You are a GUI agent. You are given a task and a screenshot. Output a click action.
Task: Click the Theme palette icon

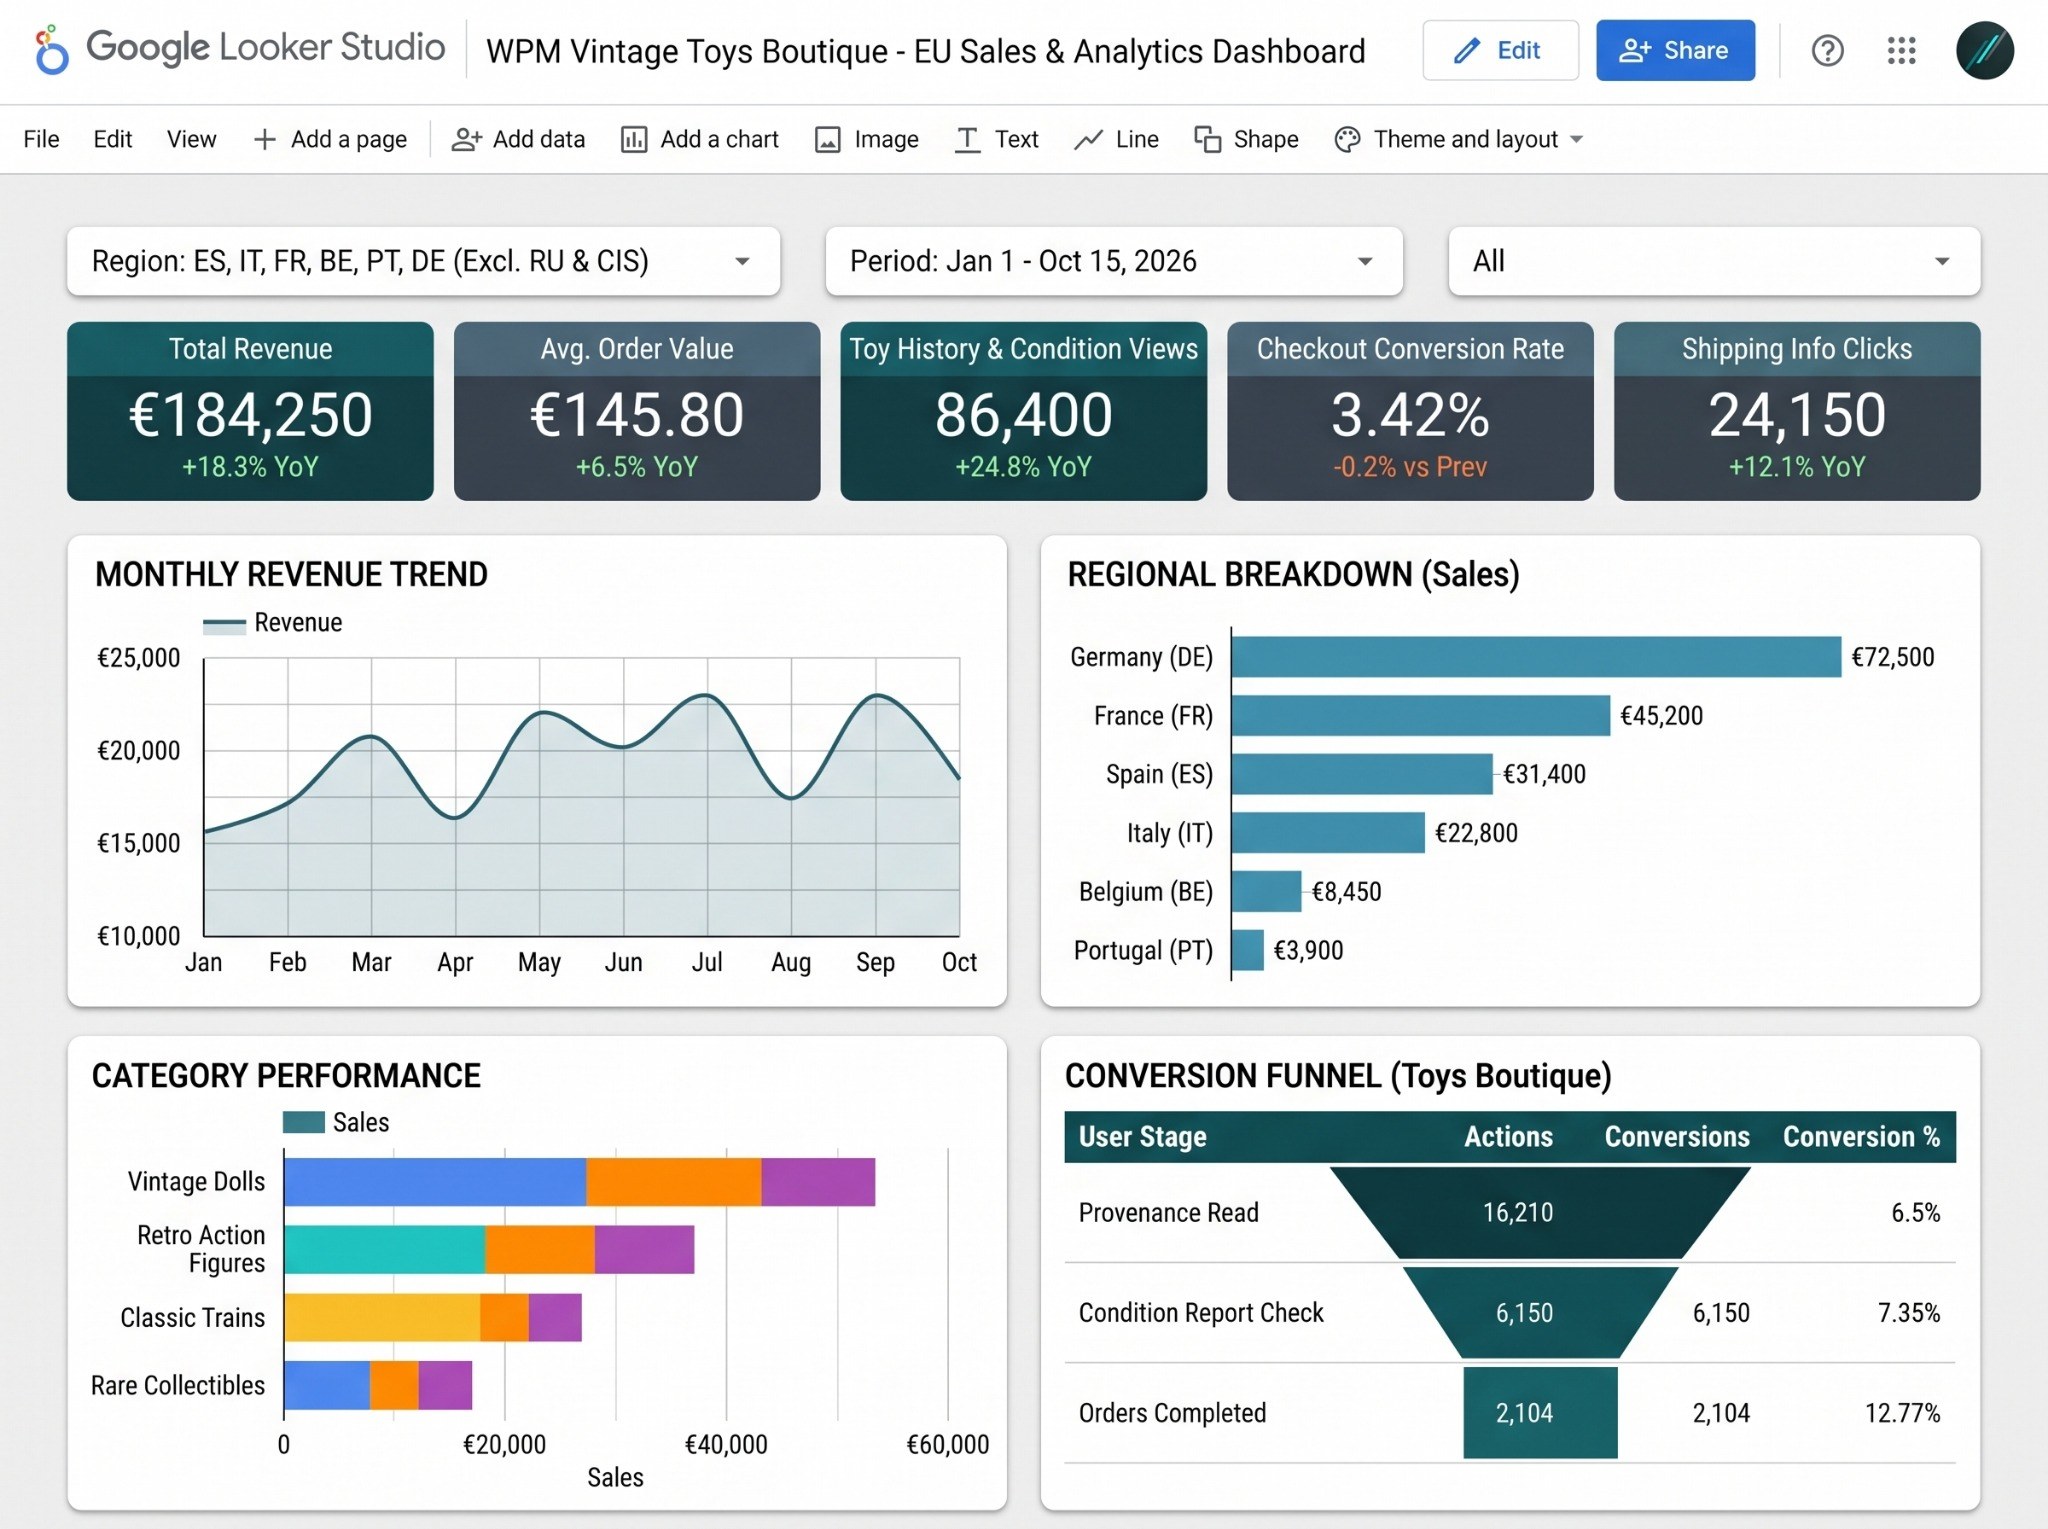click(1347, 139)
